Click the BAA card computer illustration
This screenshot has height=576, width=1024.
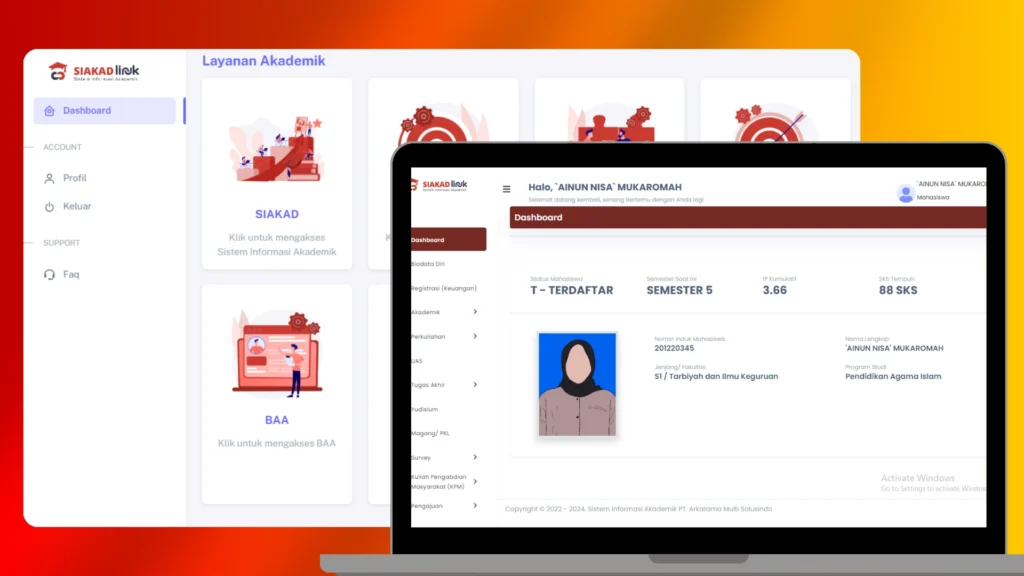point(277,355)
